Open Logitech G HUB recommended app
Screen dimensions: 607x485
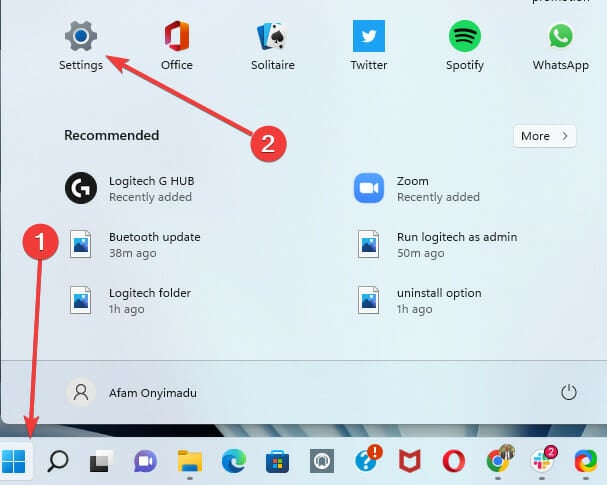[132, 189]
